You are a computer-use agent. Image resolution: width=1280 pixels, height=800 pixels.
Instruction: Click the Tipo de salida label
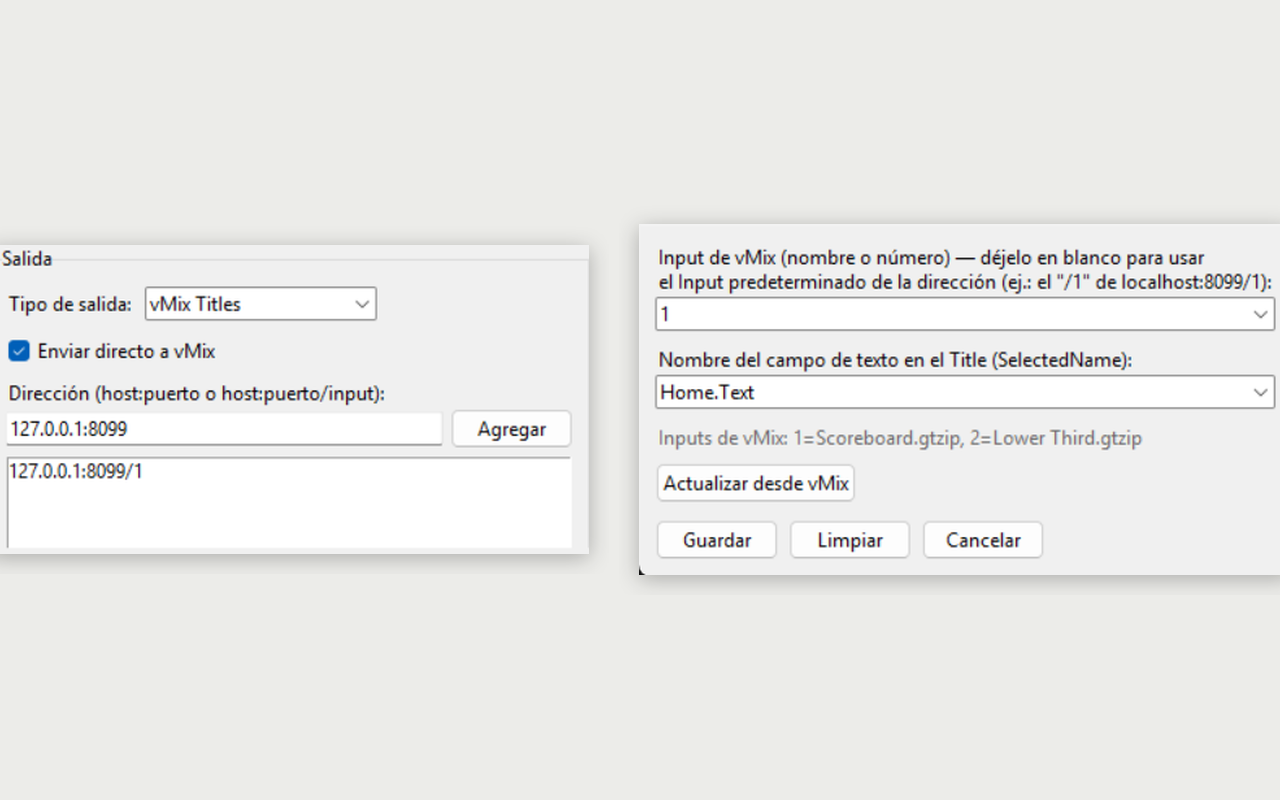pos(70,304)
